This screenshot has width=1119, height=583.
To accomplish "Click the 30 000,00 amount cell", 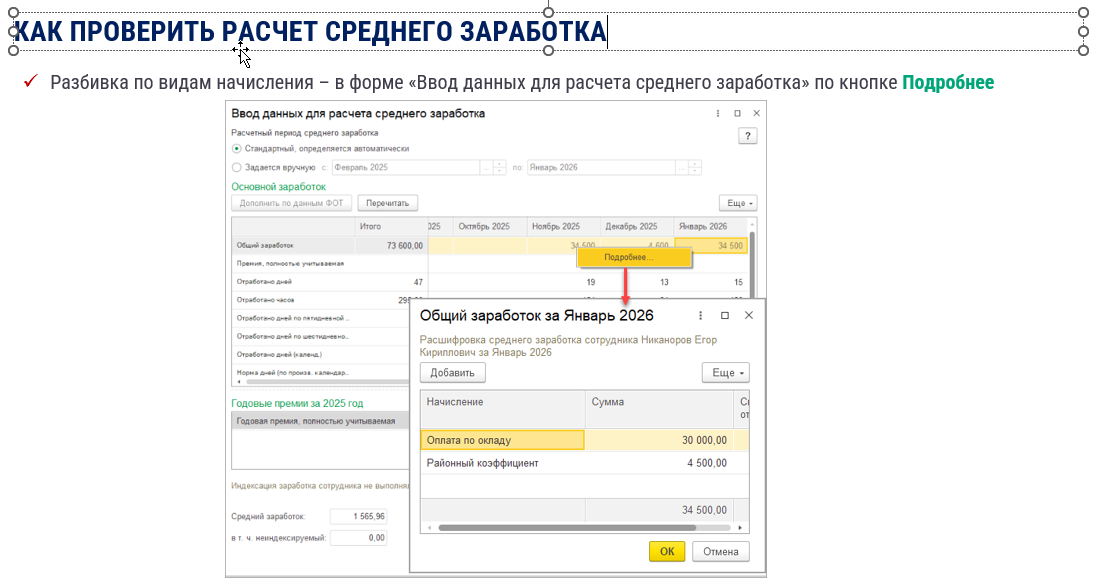I will coord(659,440).
